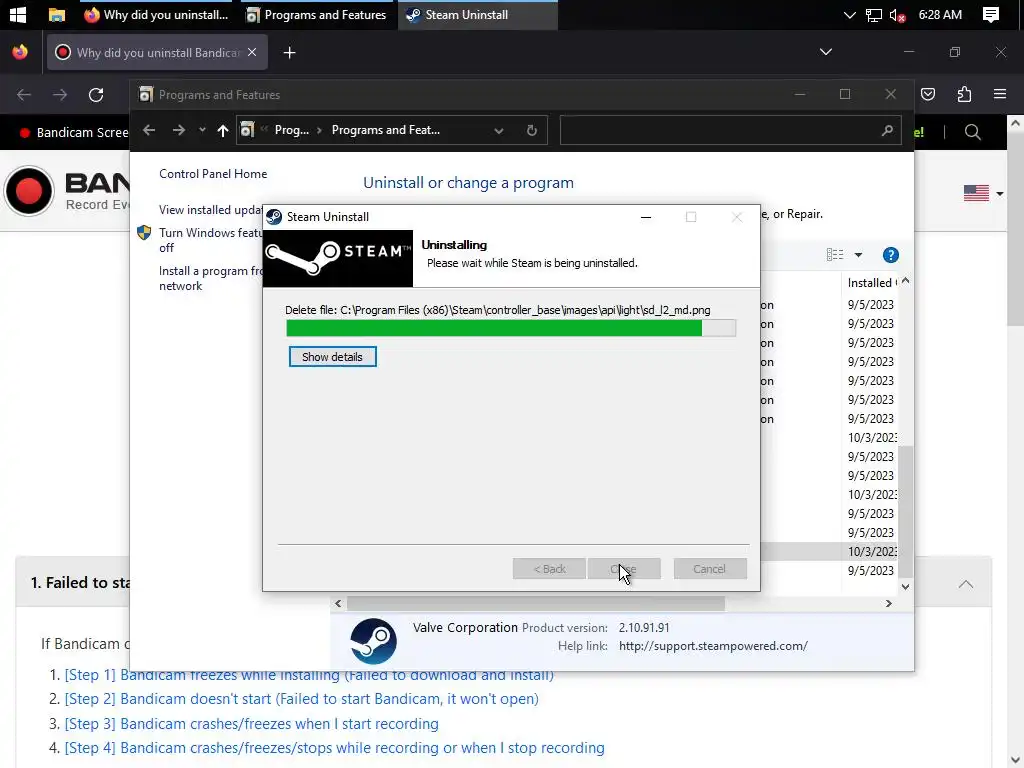This screenshot has height=768, width=1024.
Task: Open Step 3 crashes when start recording
Action: (251, 724)
